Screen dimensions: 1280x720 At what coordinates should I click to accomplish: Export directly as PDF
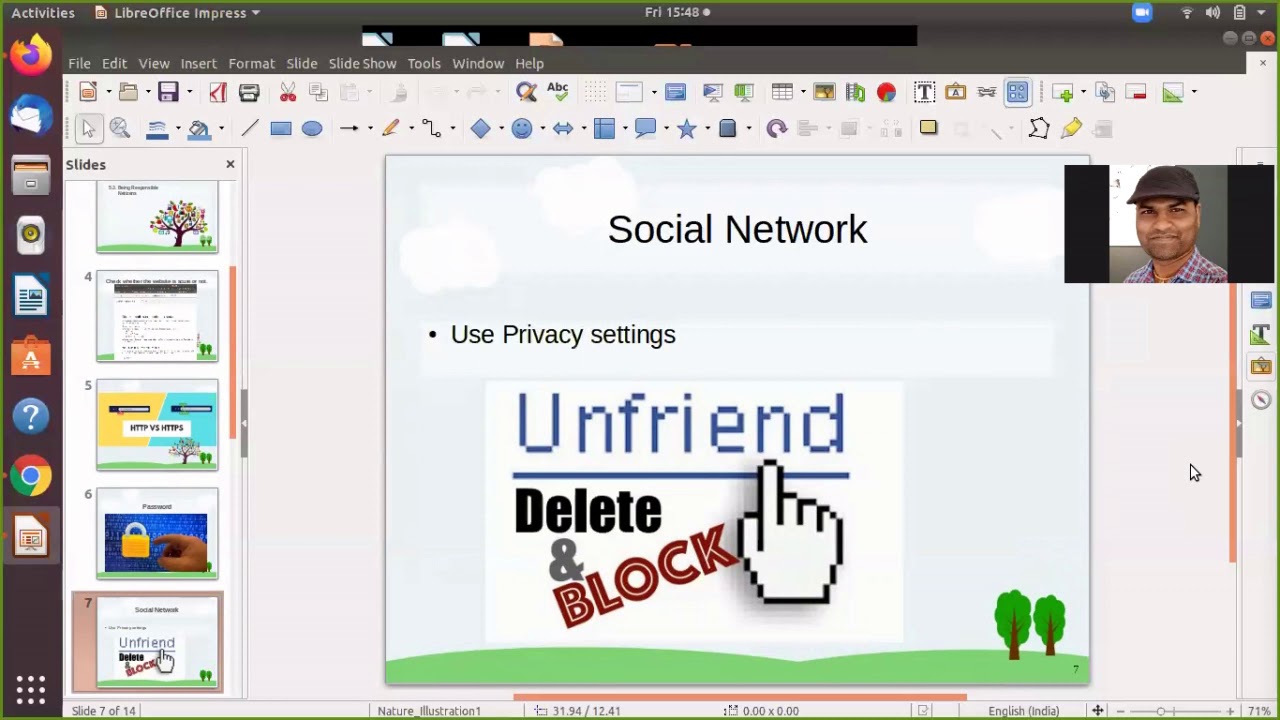coord(218,92)
